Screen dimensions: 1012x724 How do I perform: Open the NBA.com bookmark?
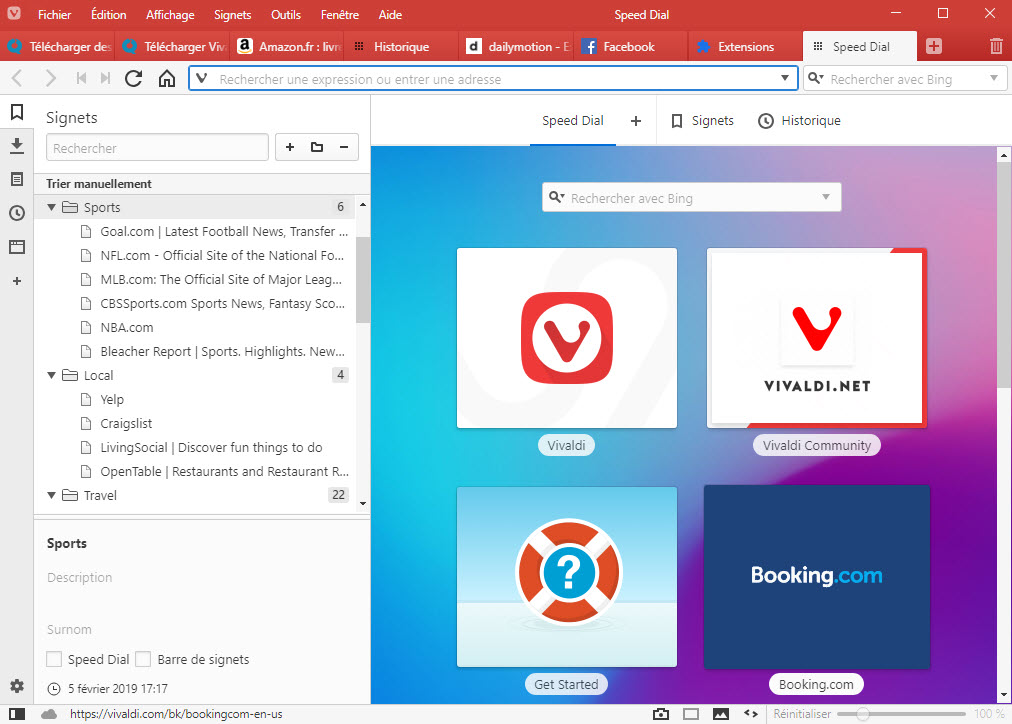(126, 327)
